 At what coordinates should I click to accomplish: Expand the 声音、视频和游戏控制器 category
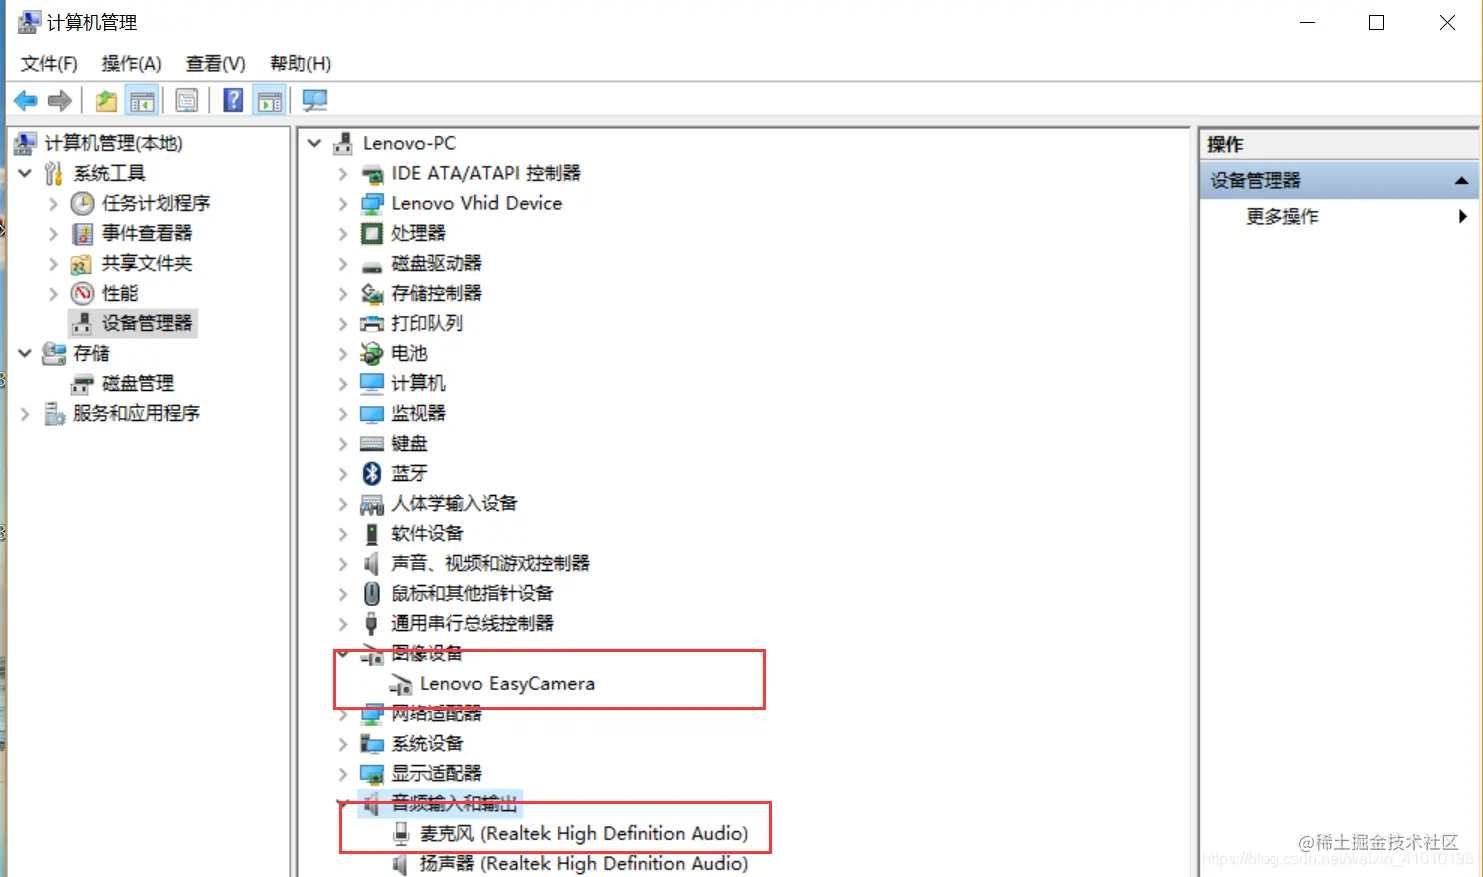[343, 564]
